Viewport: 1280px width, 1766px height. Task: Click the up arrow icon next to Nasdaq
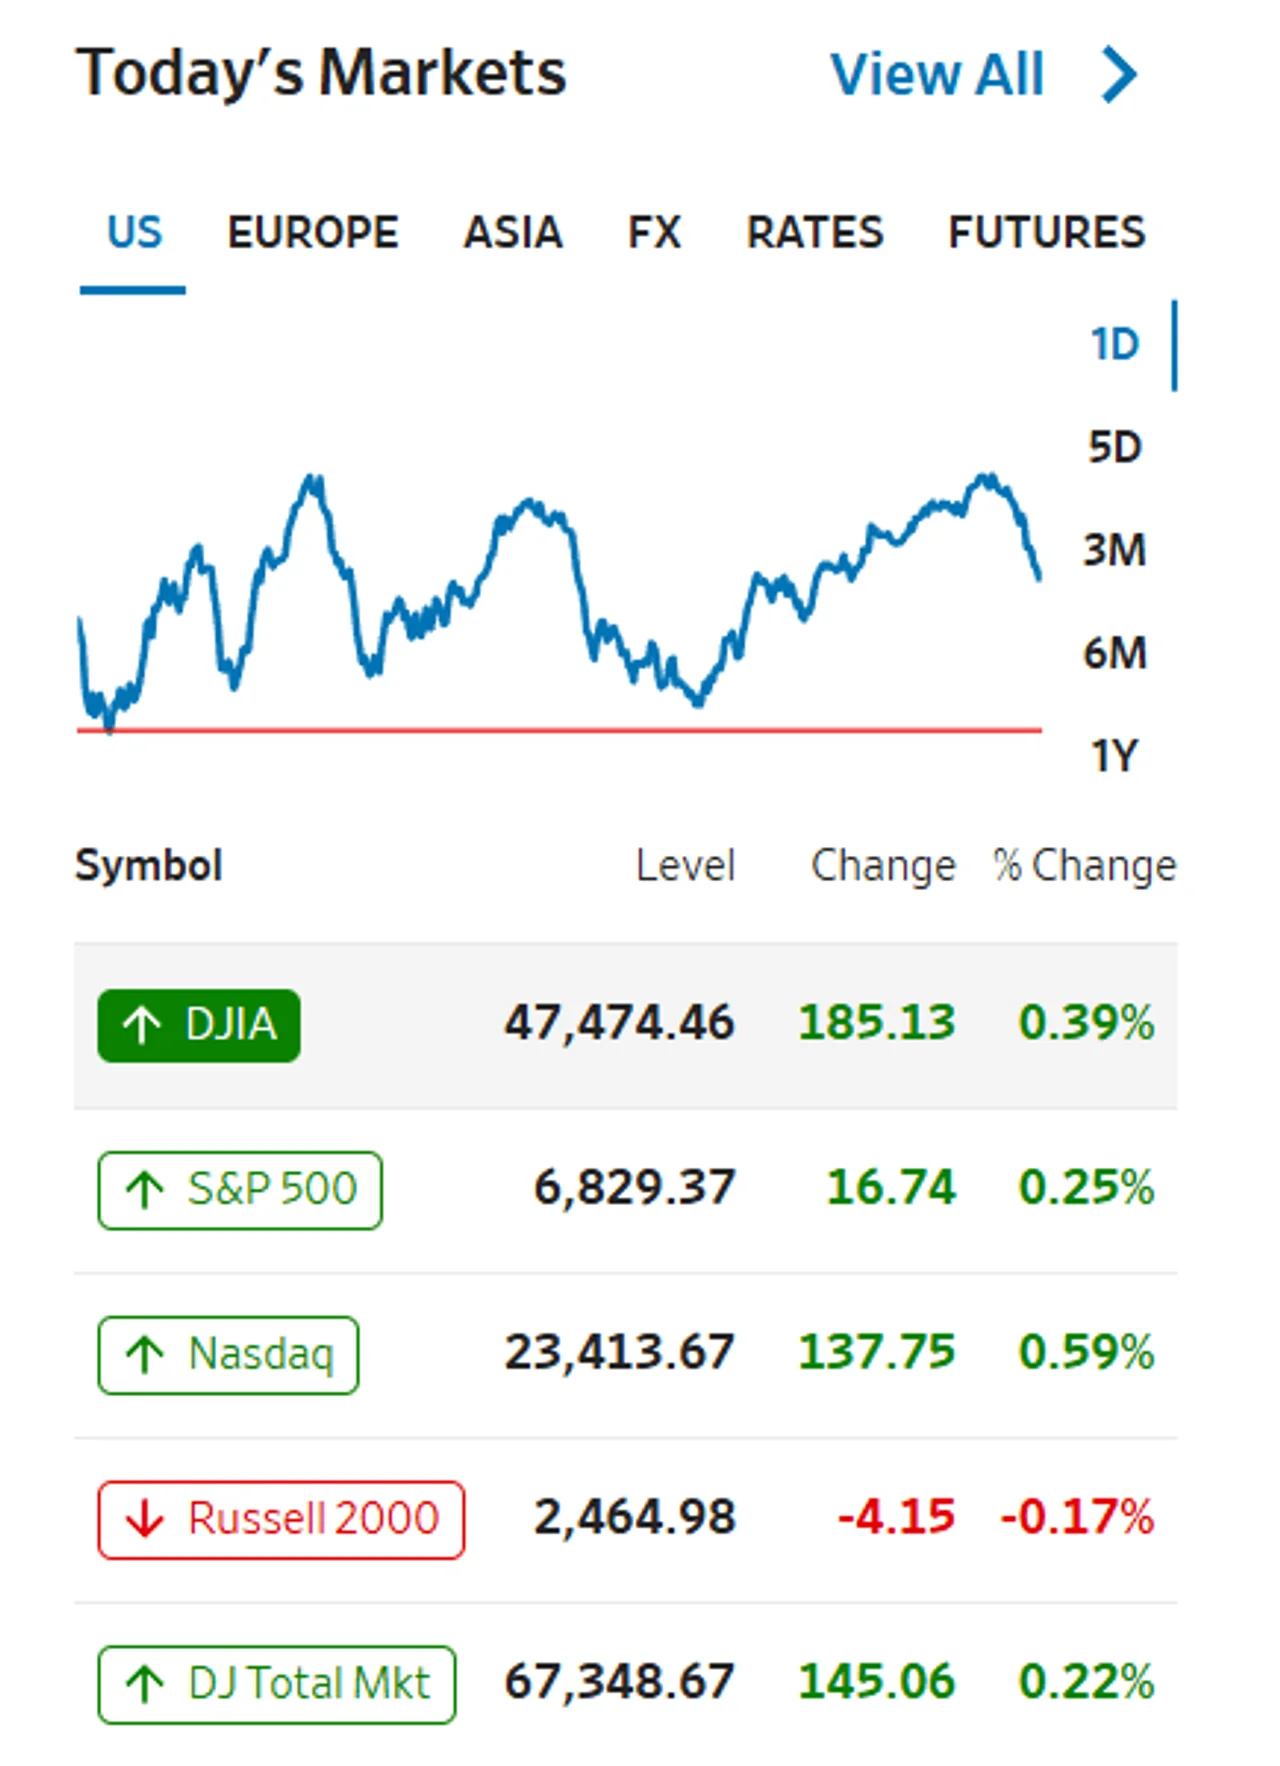[x=144, y=1354]
